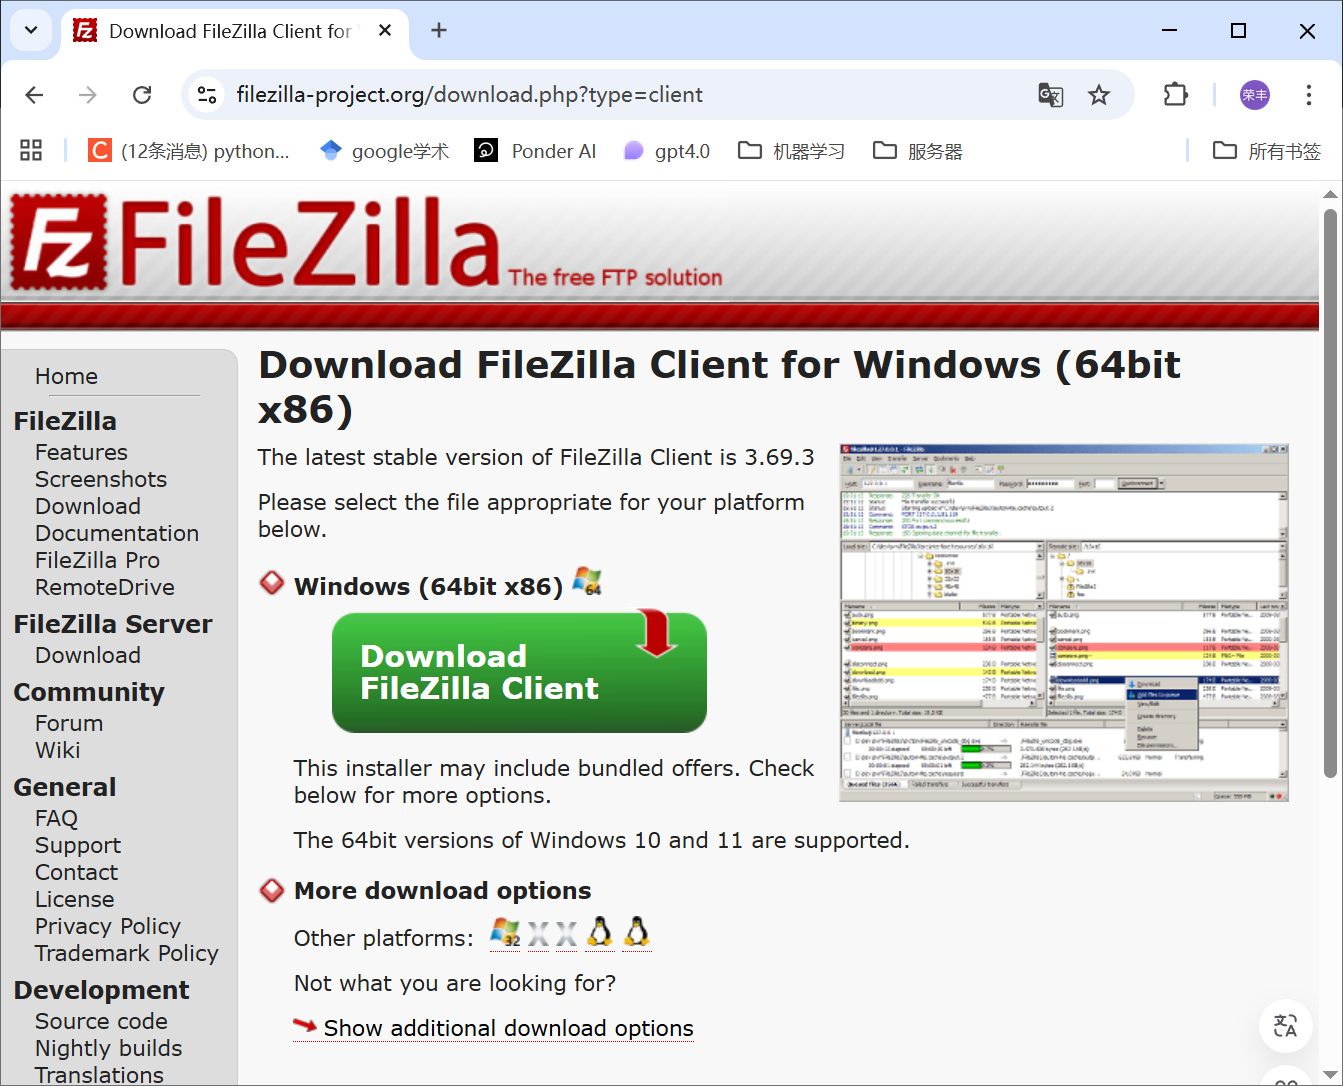1343x1086 pixels.
Task: Reload the FileZilla download page
Action: click(142, 95)
